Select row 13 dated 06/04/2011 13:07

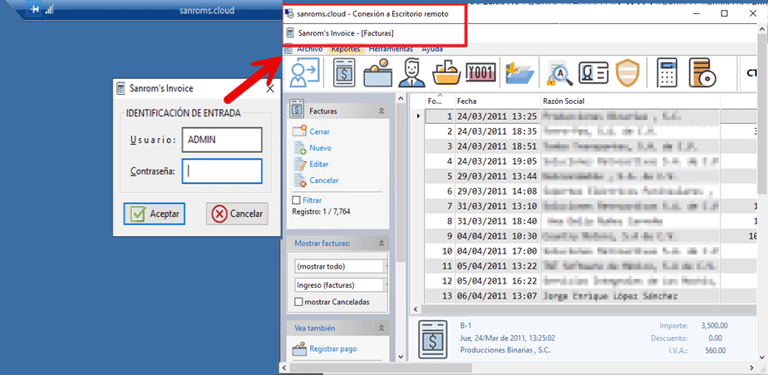tap(591, 296)
